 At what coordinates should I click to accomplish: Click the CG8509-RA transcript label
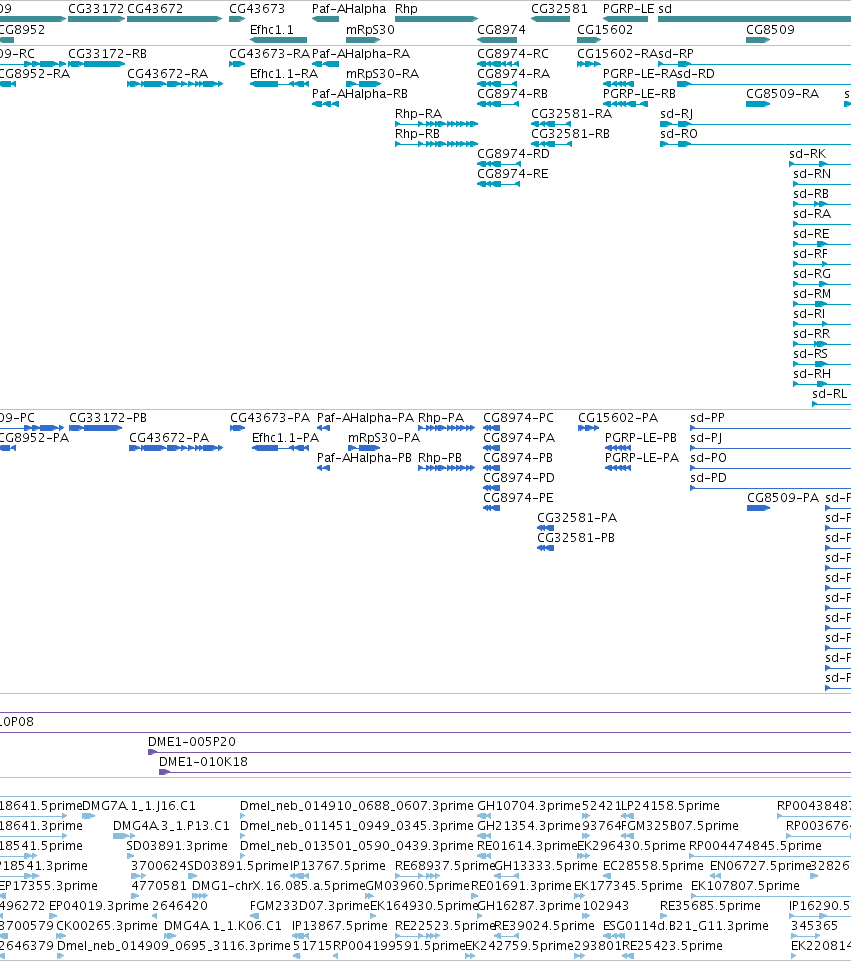click(x=782, y=94)
